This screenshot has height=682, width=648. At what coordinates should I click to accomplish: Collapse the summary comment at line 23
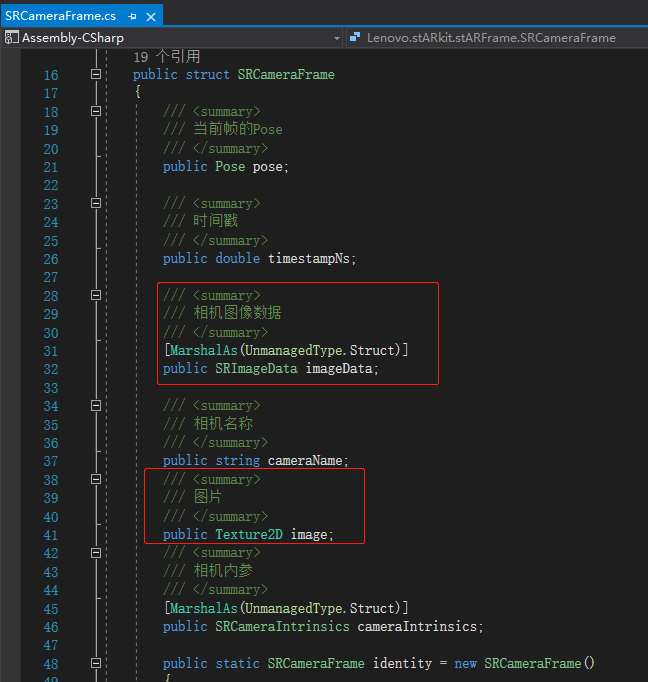pyautogui.click(x=96, y=203)
